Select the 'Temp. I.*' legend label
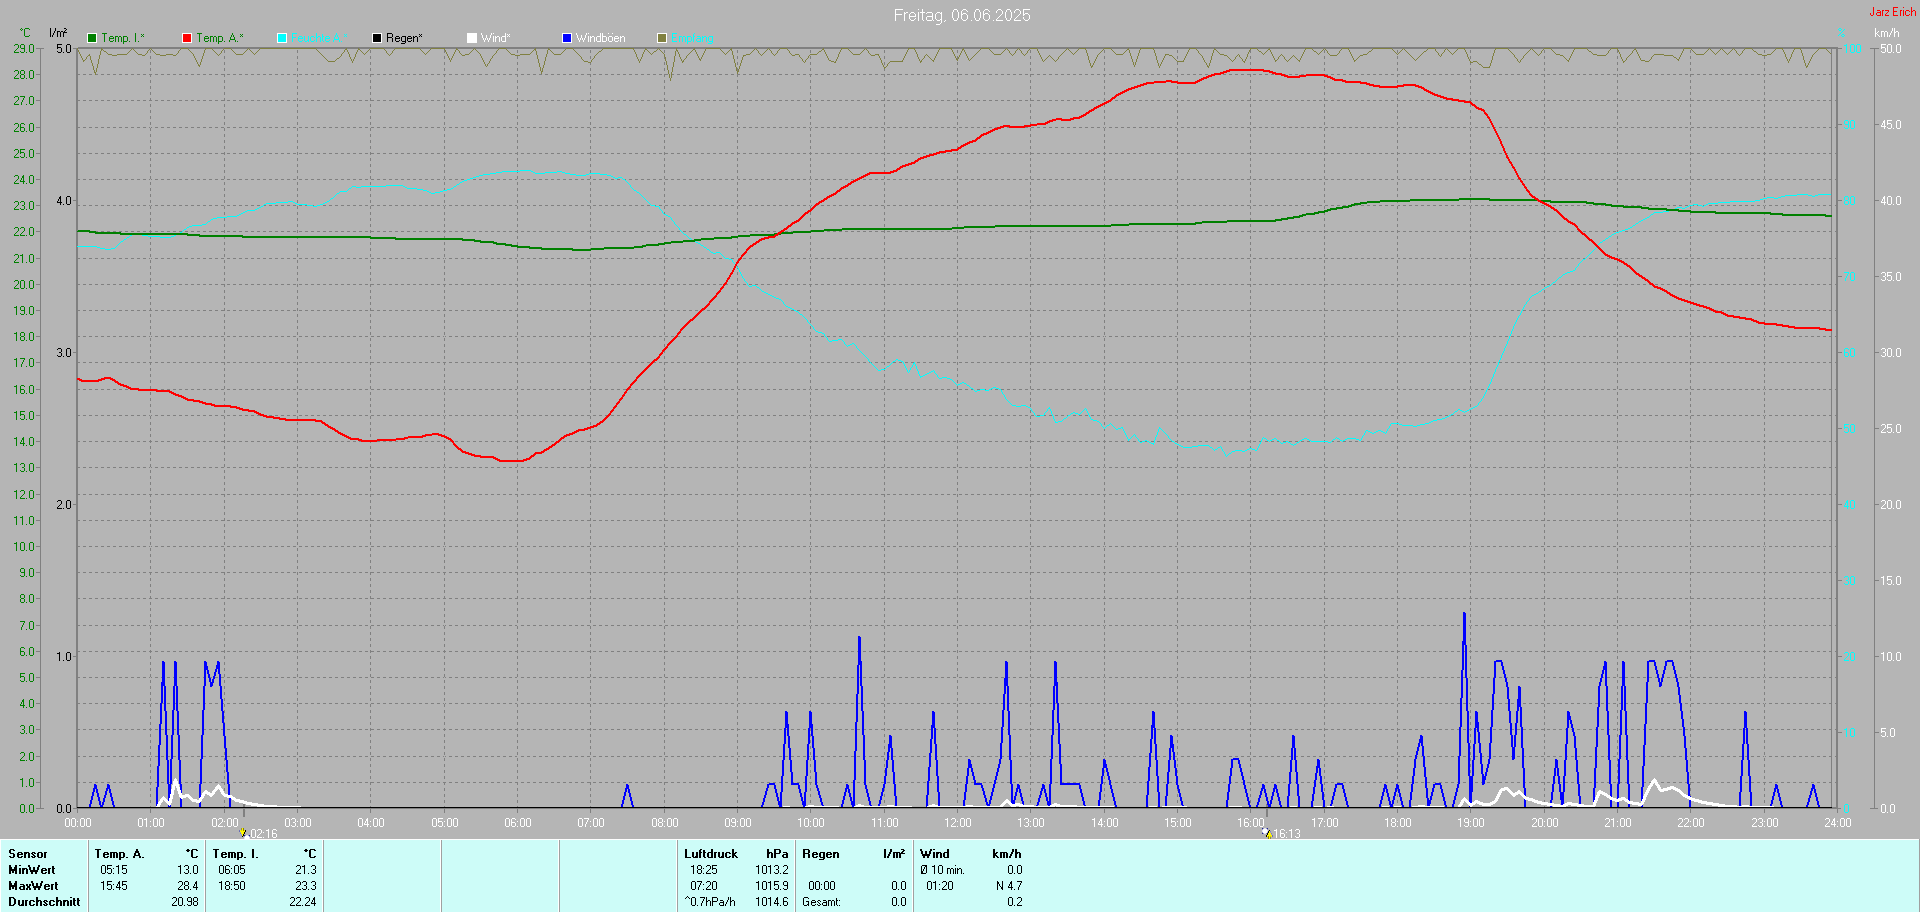1920x912 pixels. coord(123,38)
